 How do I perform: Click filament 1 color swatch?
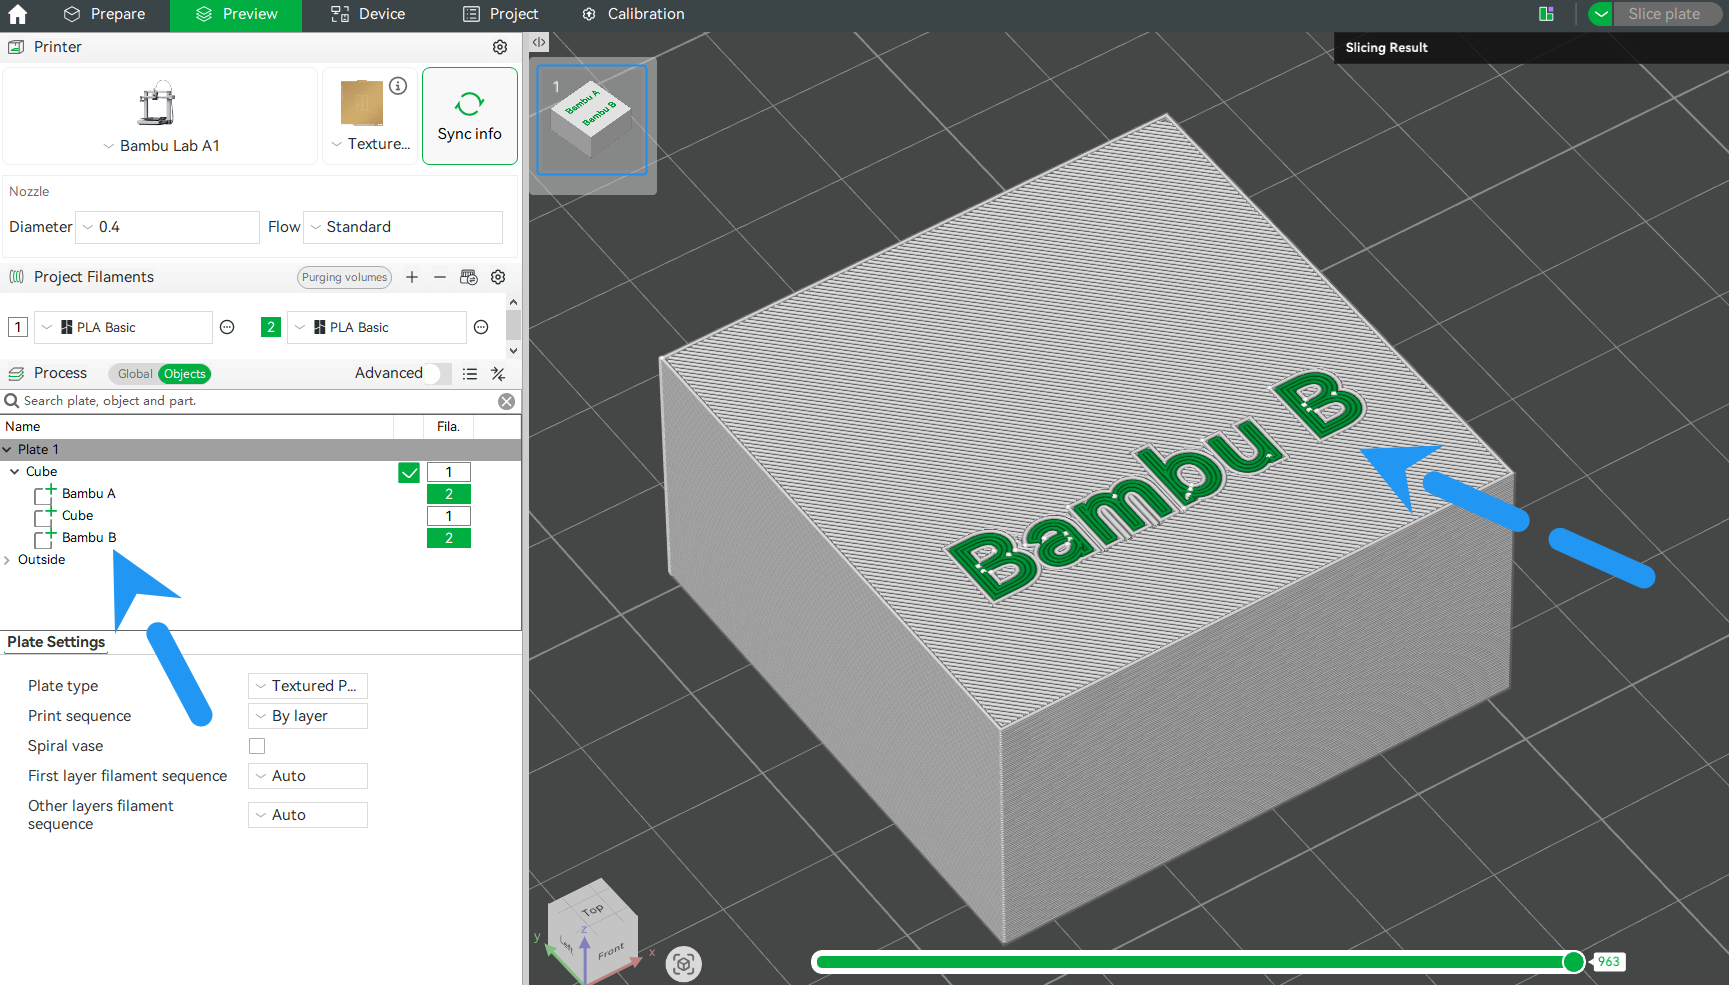click(x=18, y=327)
